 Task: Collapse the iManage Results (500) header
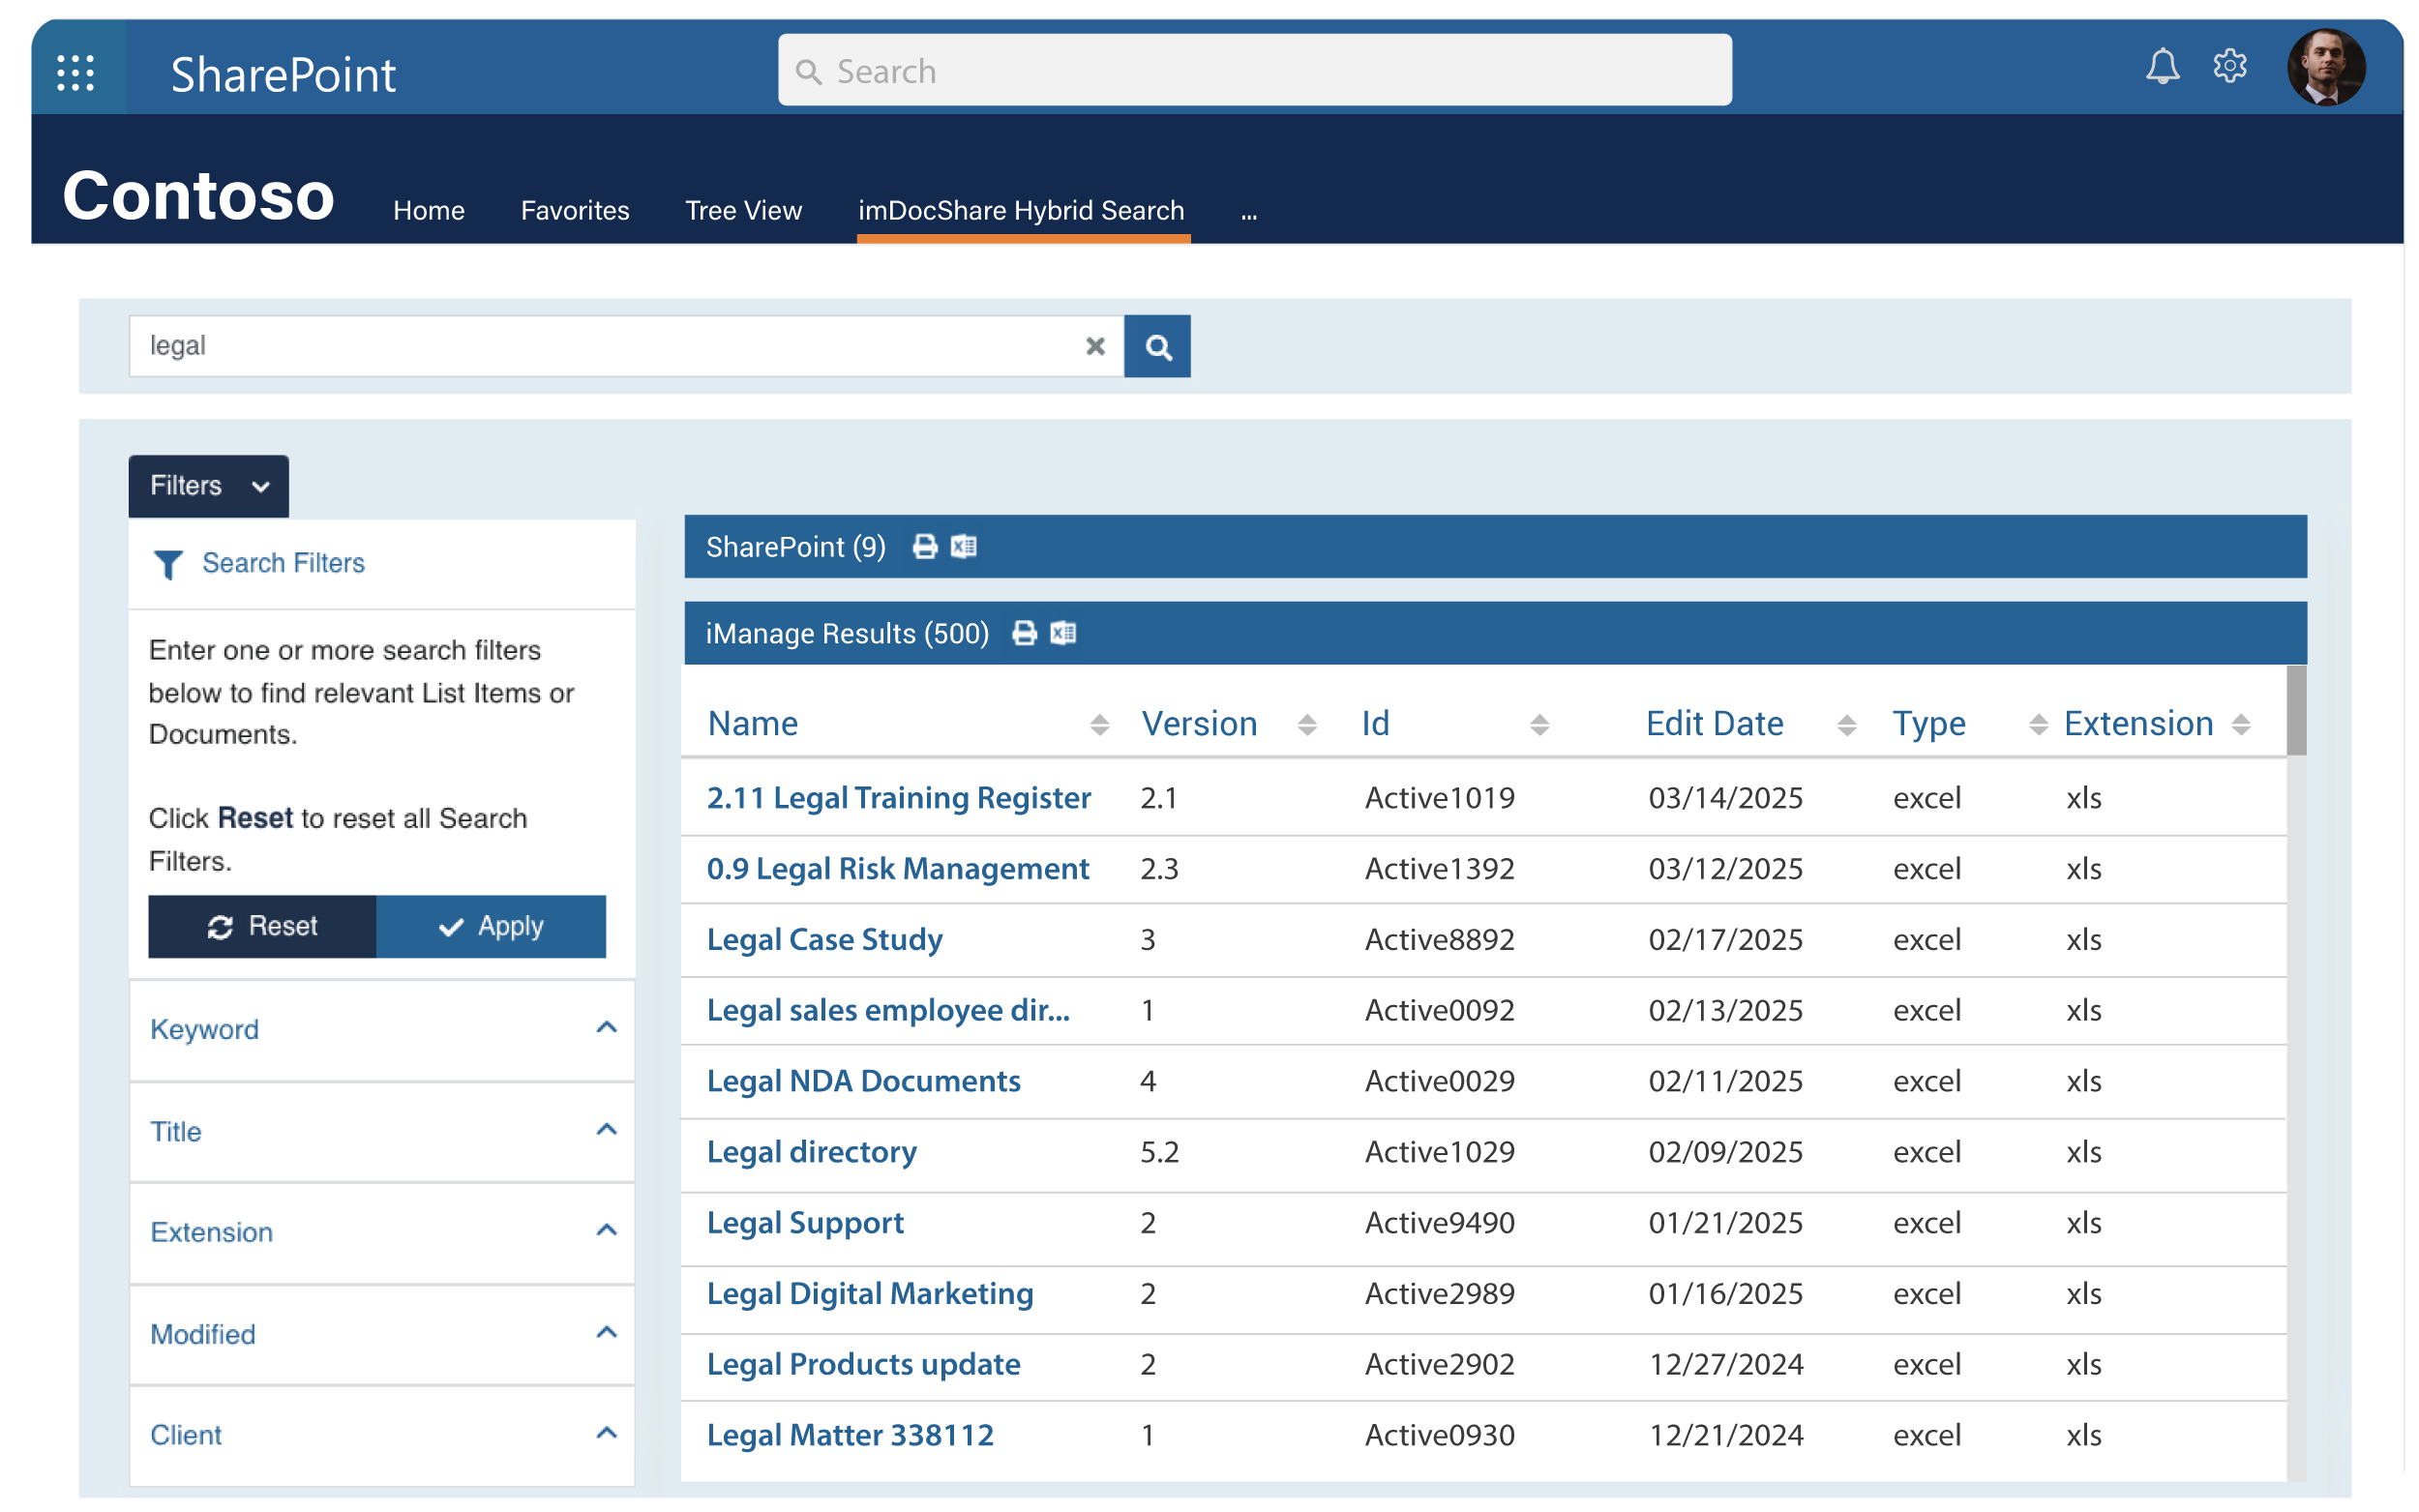pos(1495,633)
